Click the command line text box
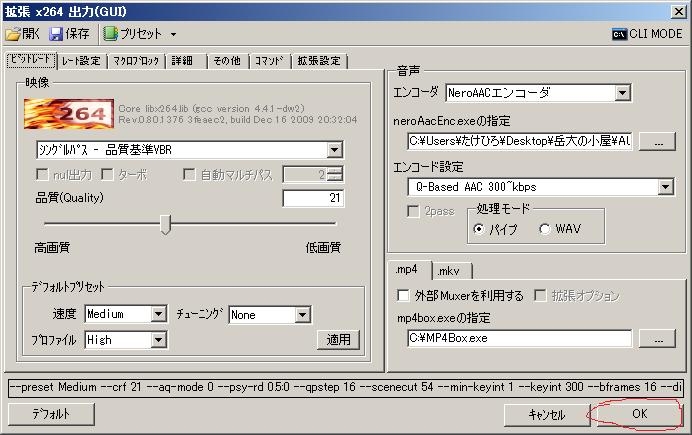This screenshot has height=435, width=692. pyautogui.click(x=346, y=387)
